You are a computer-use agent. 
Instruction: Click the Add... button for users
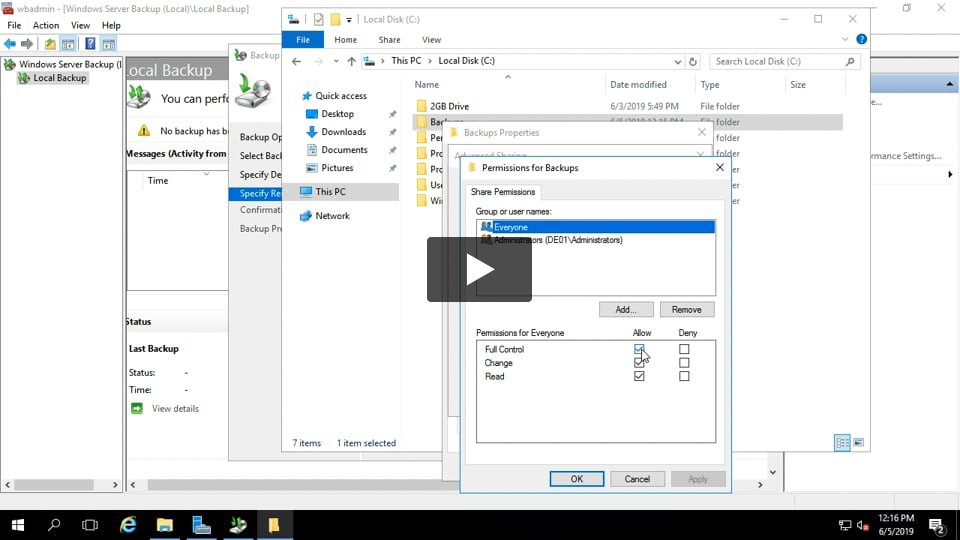pos(626,310)
